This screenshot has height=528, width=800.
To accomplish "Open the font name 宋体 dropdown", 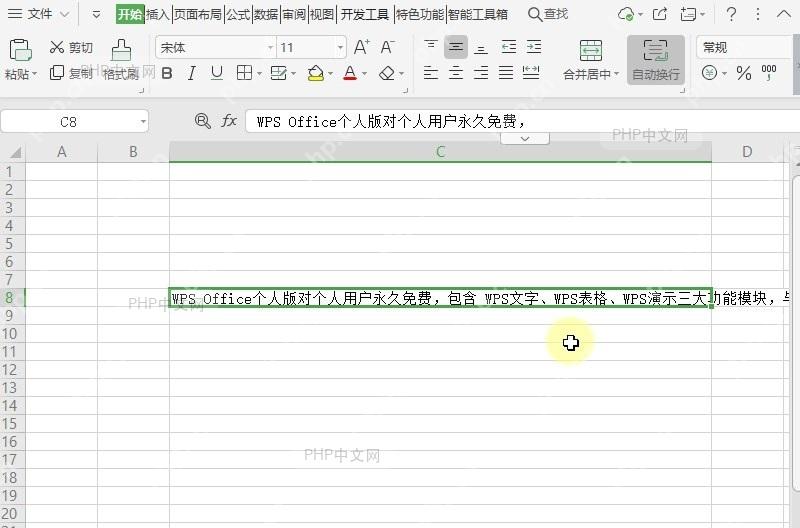I will click(270, 48).
